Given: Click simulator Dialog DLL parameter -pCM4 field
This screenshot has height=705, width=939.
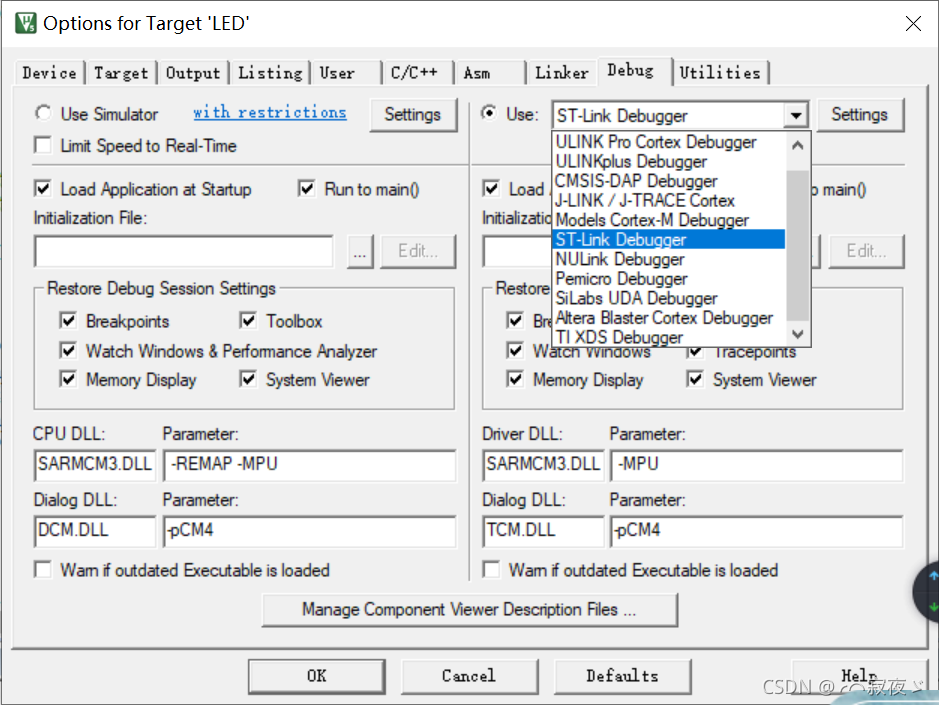Looking at the screenshot, I should coord(309,531).
